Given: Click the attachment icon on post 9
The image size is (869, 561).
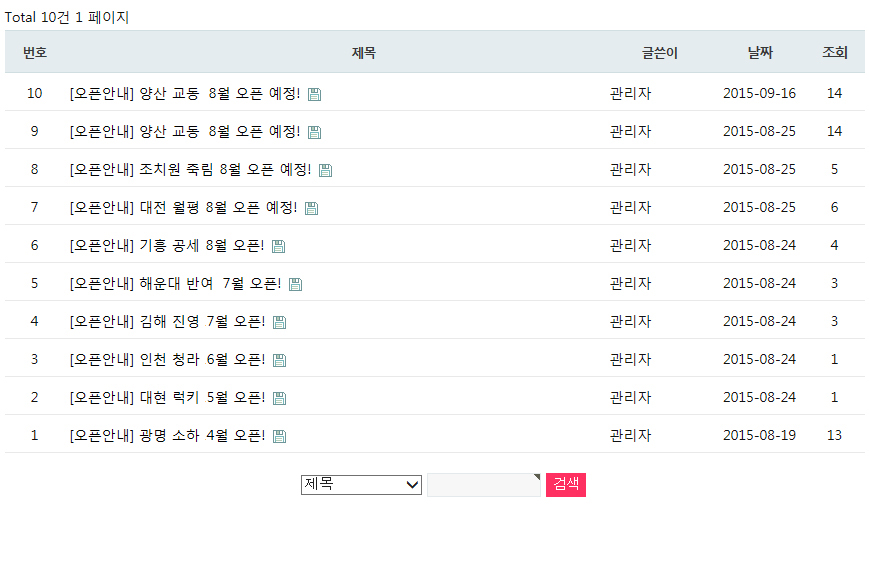Looking at the screenshot, I should [314, 132].
